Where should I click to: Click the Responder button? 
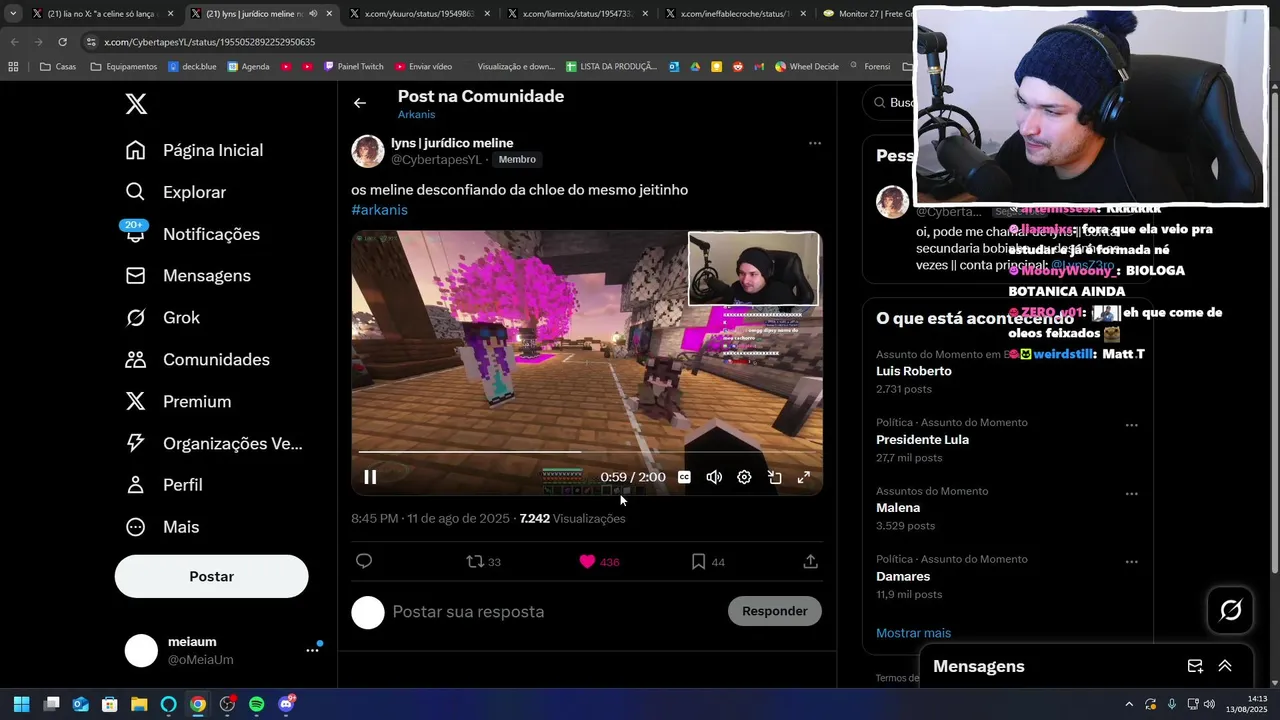(x=775, y=611)
